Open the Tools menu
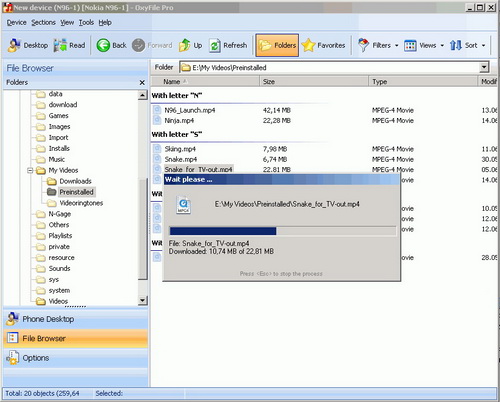This screenshot has height=402, width=500. point(86,22)
